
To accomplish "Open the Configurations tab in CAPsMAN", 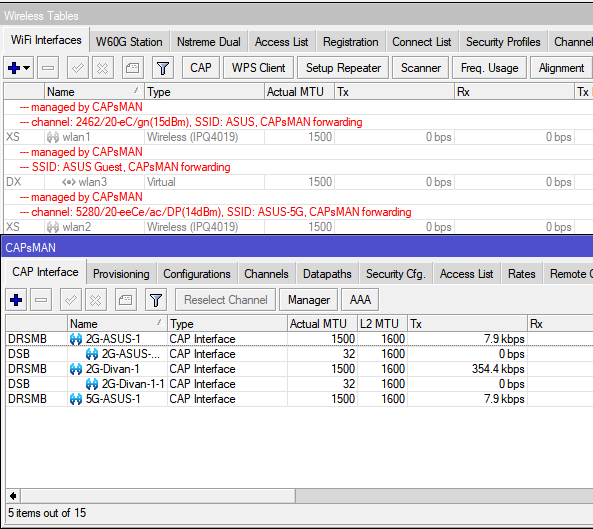I will 197,274.
